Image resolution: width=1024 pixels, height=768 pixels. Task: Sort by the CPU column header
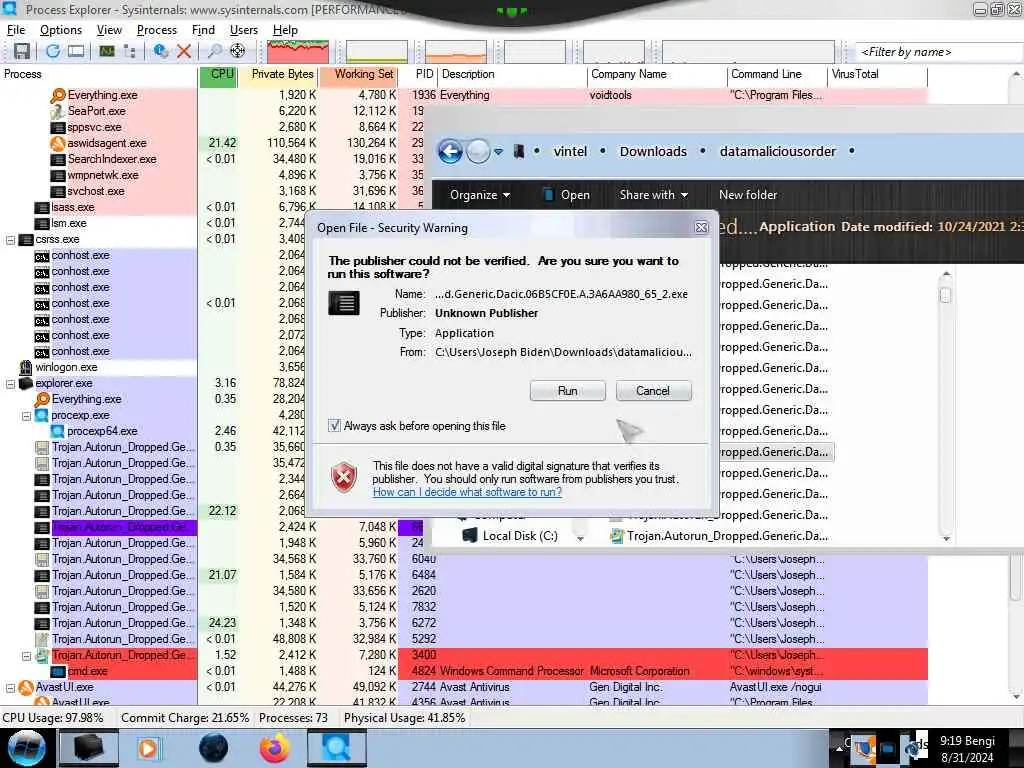tap(217, 74)
